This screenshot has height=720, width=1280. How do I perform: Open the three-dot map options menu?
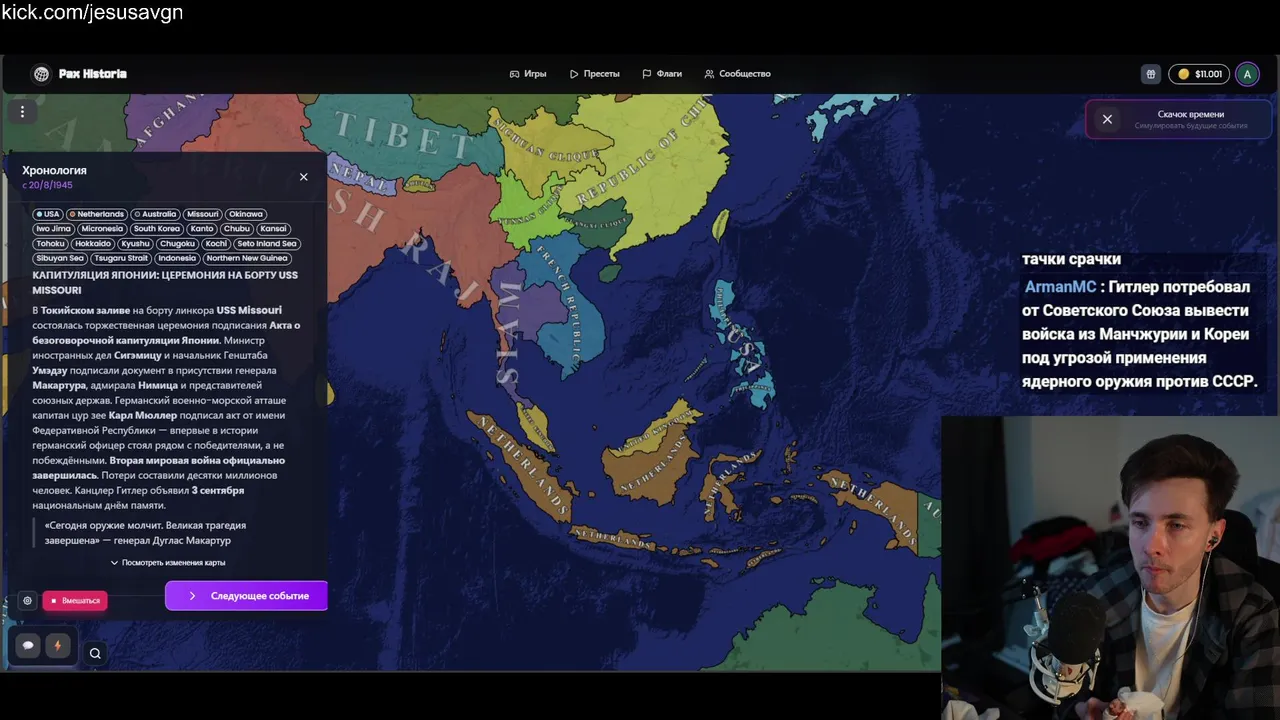tap(22, 111)
